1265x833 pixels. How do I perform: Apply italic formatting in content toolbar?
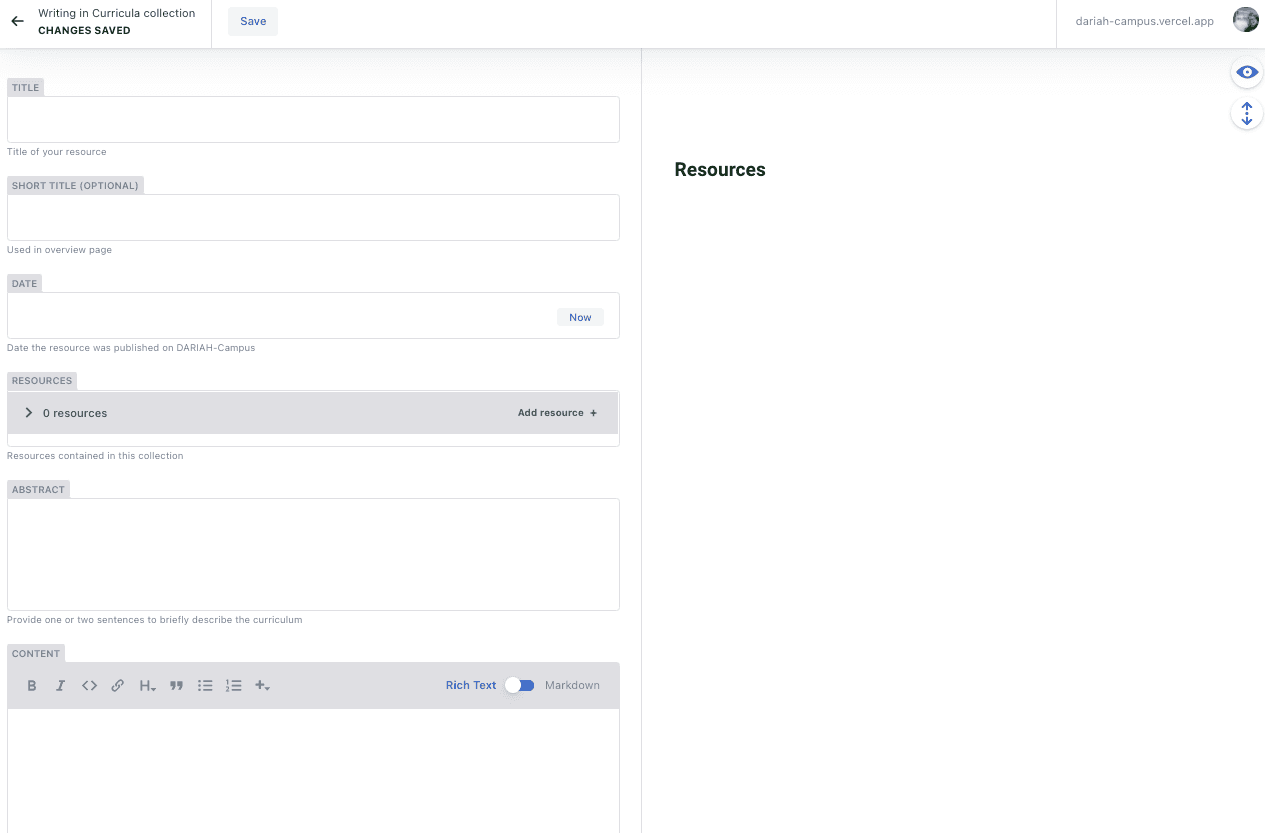(60, 686)
